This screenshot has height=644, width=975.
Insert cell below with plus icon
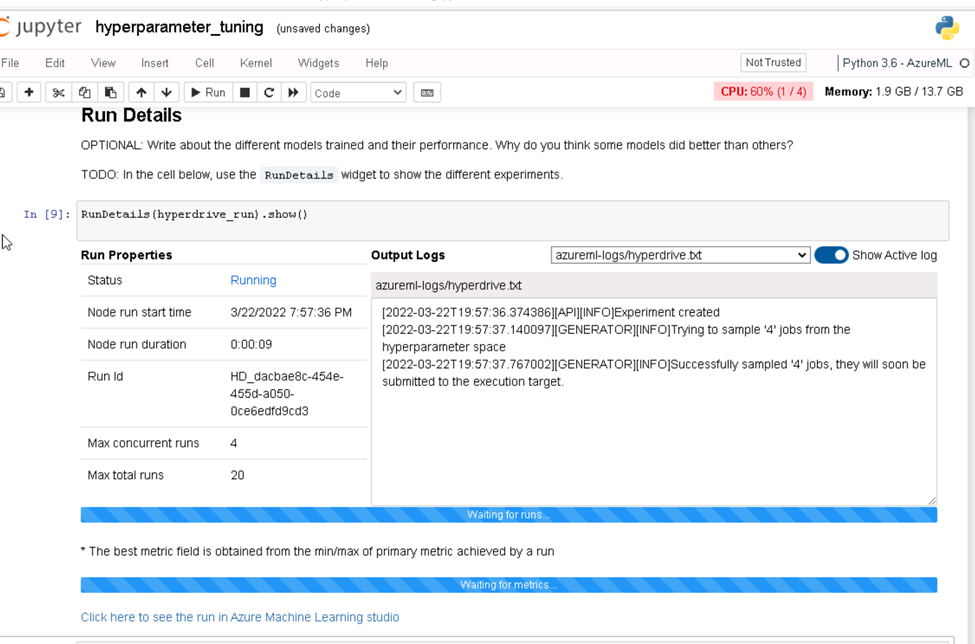point(29,93)
